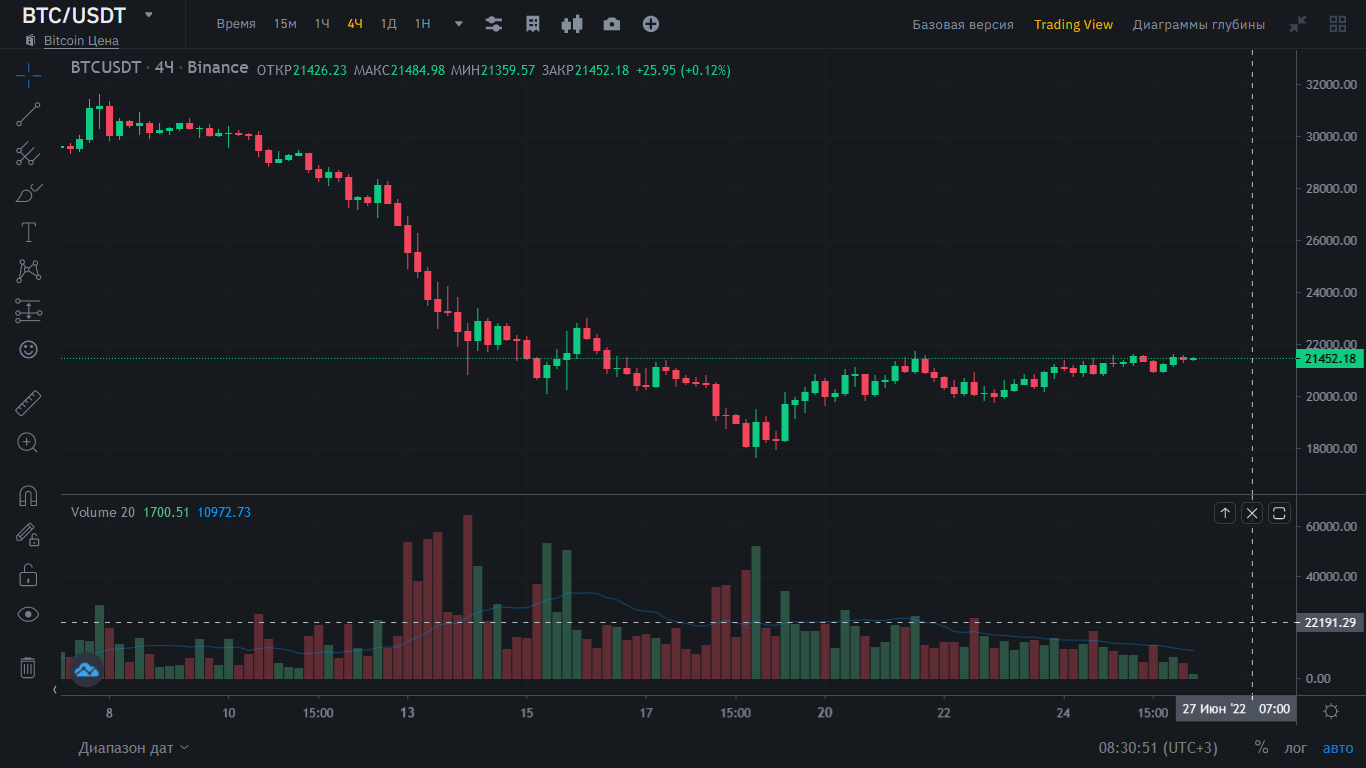1366x768 pixels.
Task: Open indicator settings sliders icon
Action: pyautogui.click(x=493, y=24)
